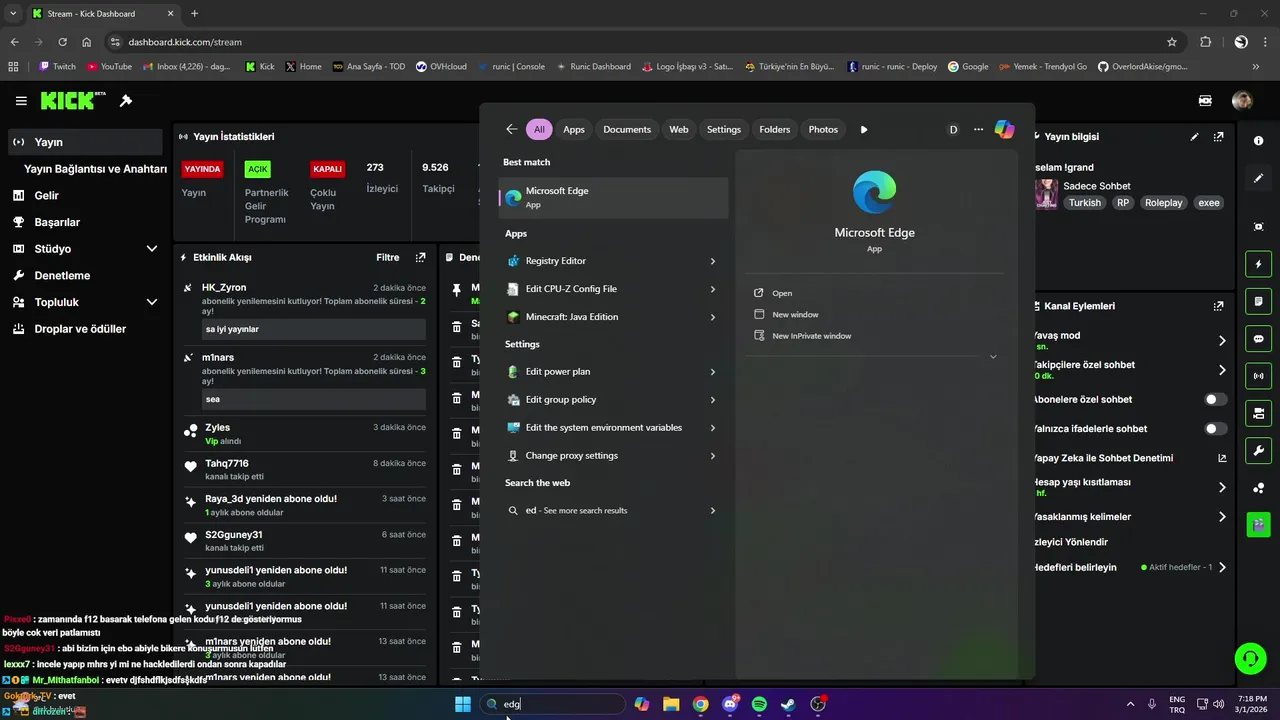Image resolution: width=1280 pixels, height=720 pixels.
Task: Open the search panel three-dots menu
Action: 978,129
